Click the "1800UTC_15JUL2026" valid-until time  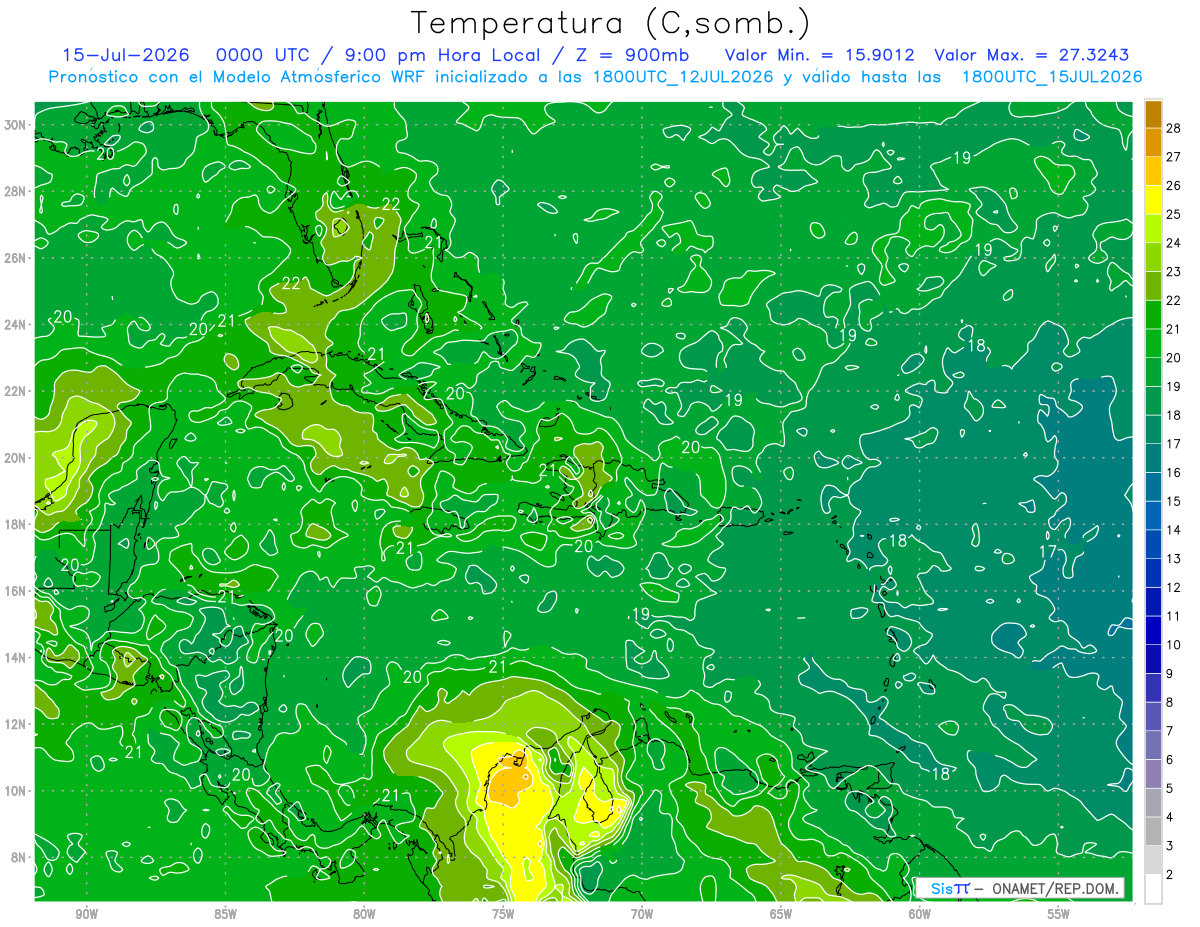click(x=1052, y=77)
